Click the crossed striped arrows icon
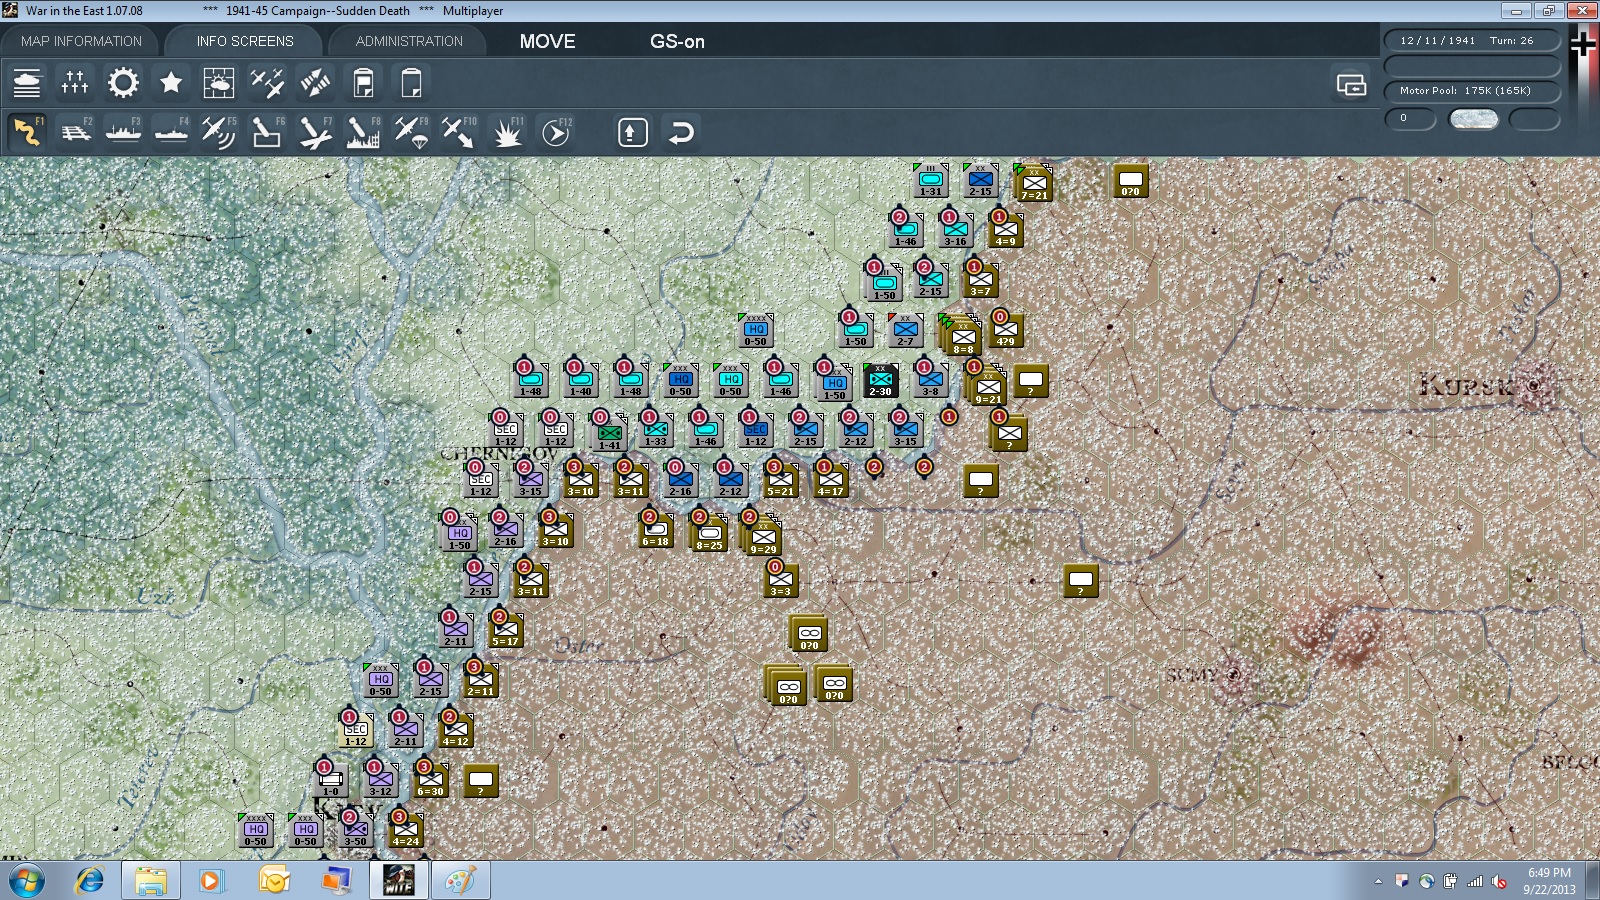Image resolution: width=1600 pixels, height=900 pixels. [315, 82]
